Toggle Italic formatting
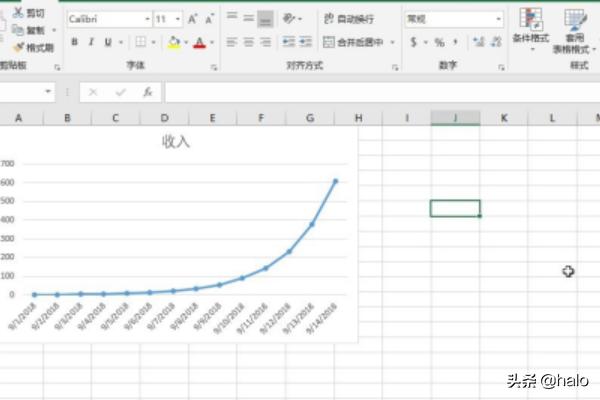The image size is (600, 400). [x=91, y=42]
